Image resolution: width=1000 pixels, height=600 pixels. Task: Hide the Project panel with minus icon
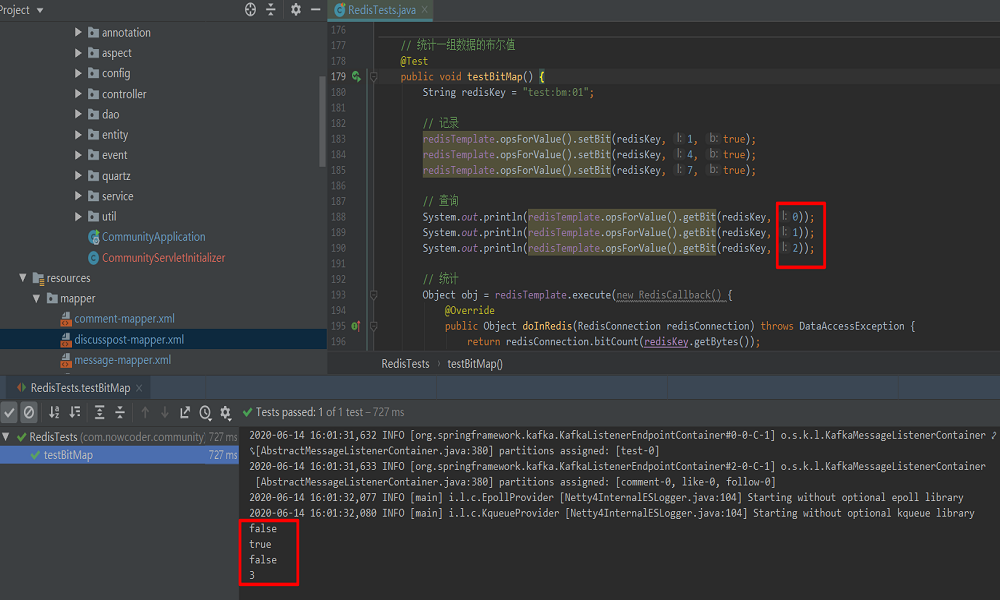[x=315, y=10]
